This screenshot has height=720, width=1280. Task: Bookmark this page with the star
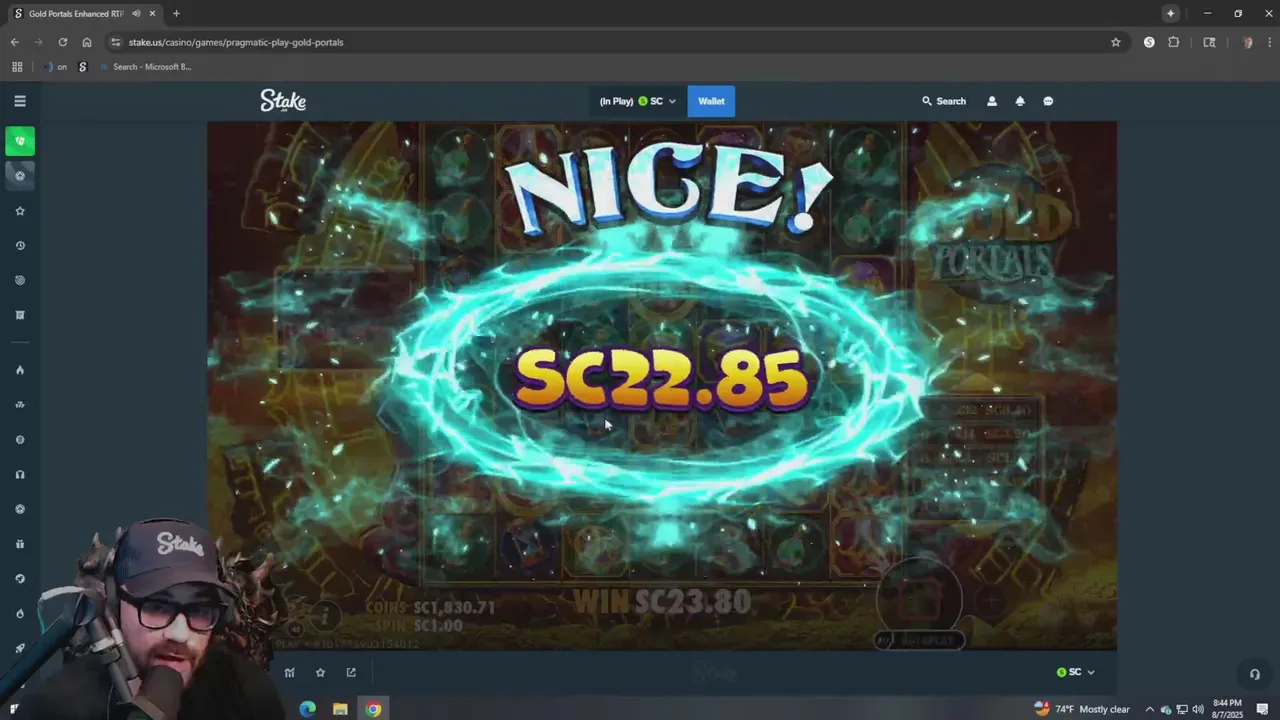coord(1116,42)
